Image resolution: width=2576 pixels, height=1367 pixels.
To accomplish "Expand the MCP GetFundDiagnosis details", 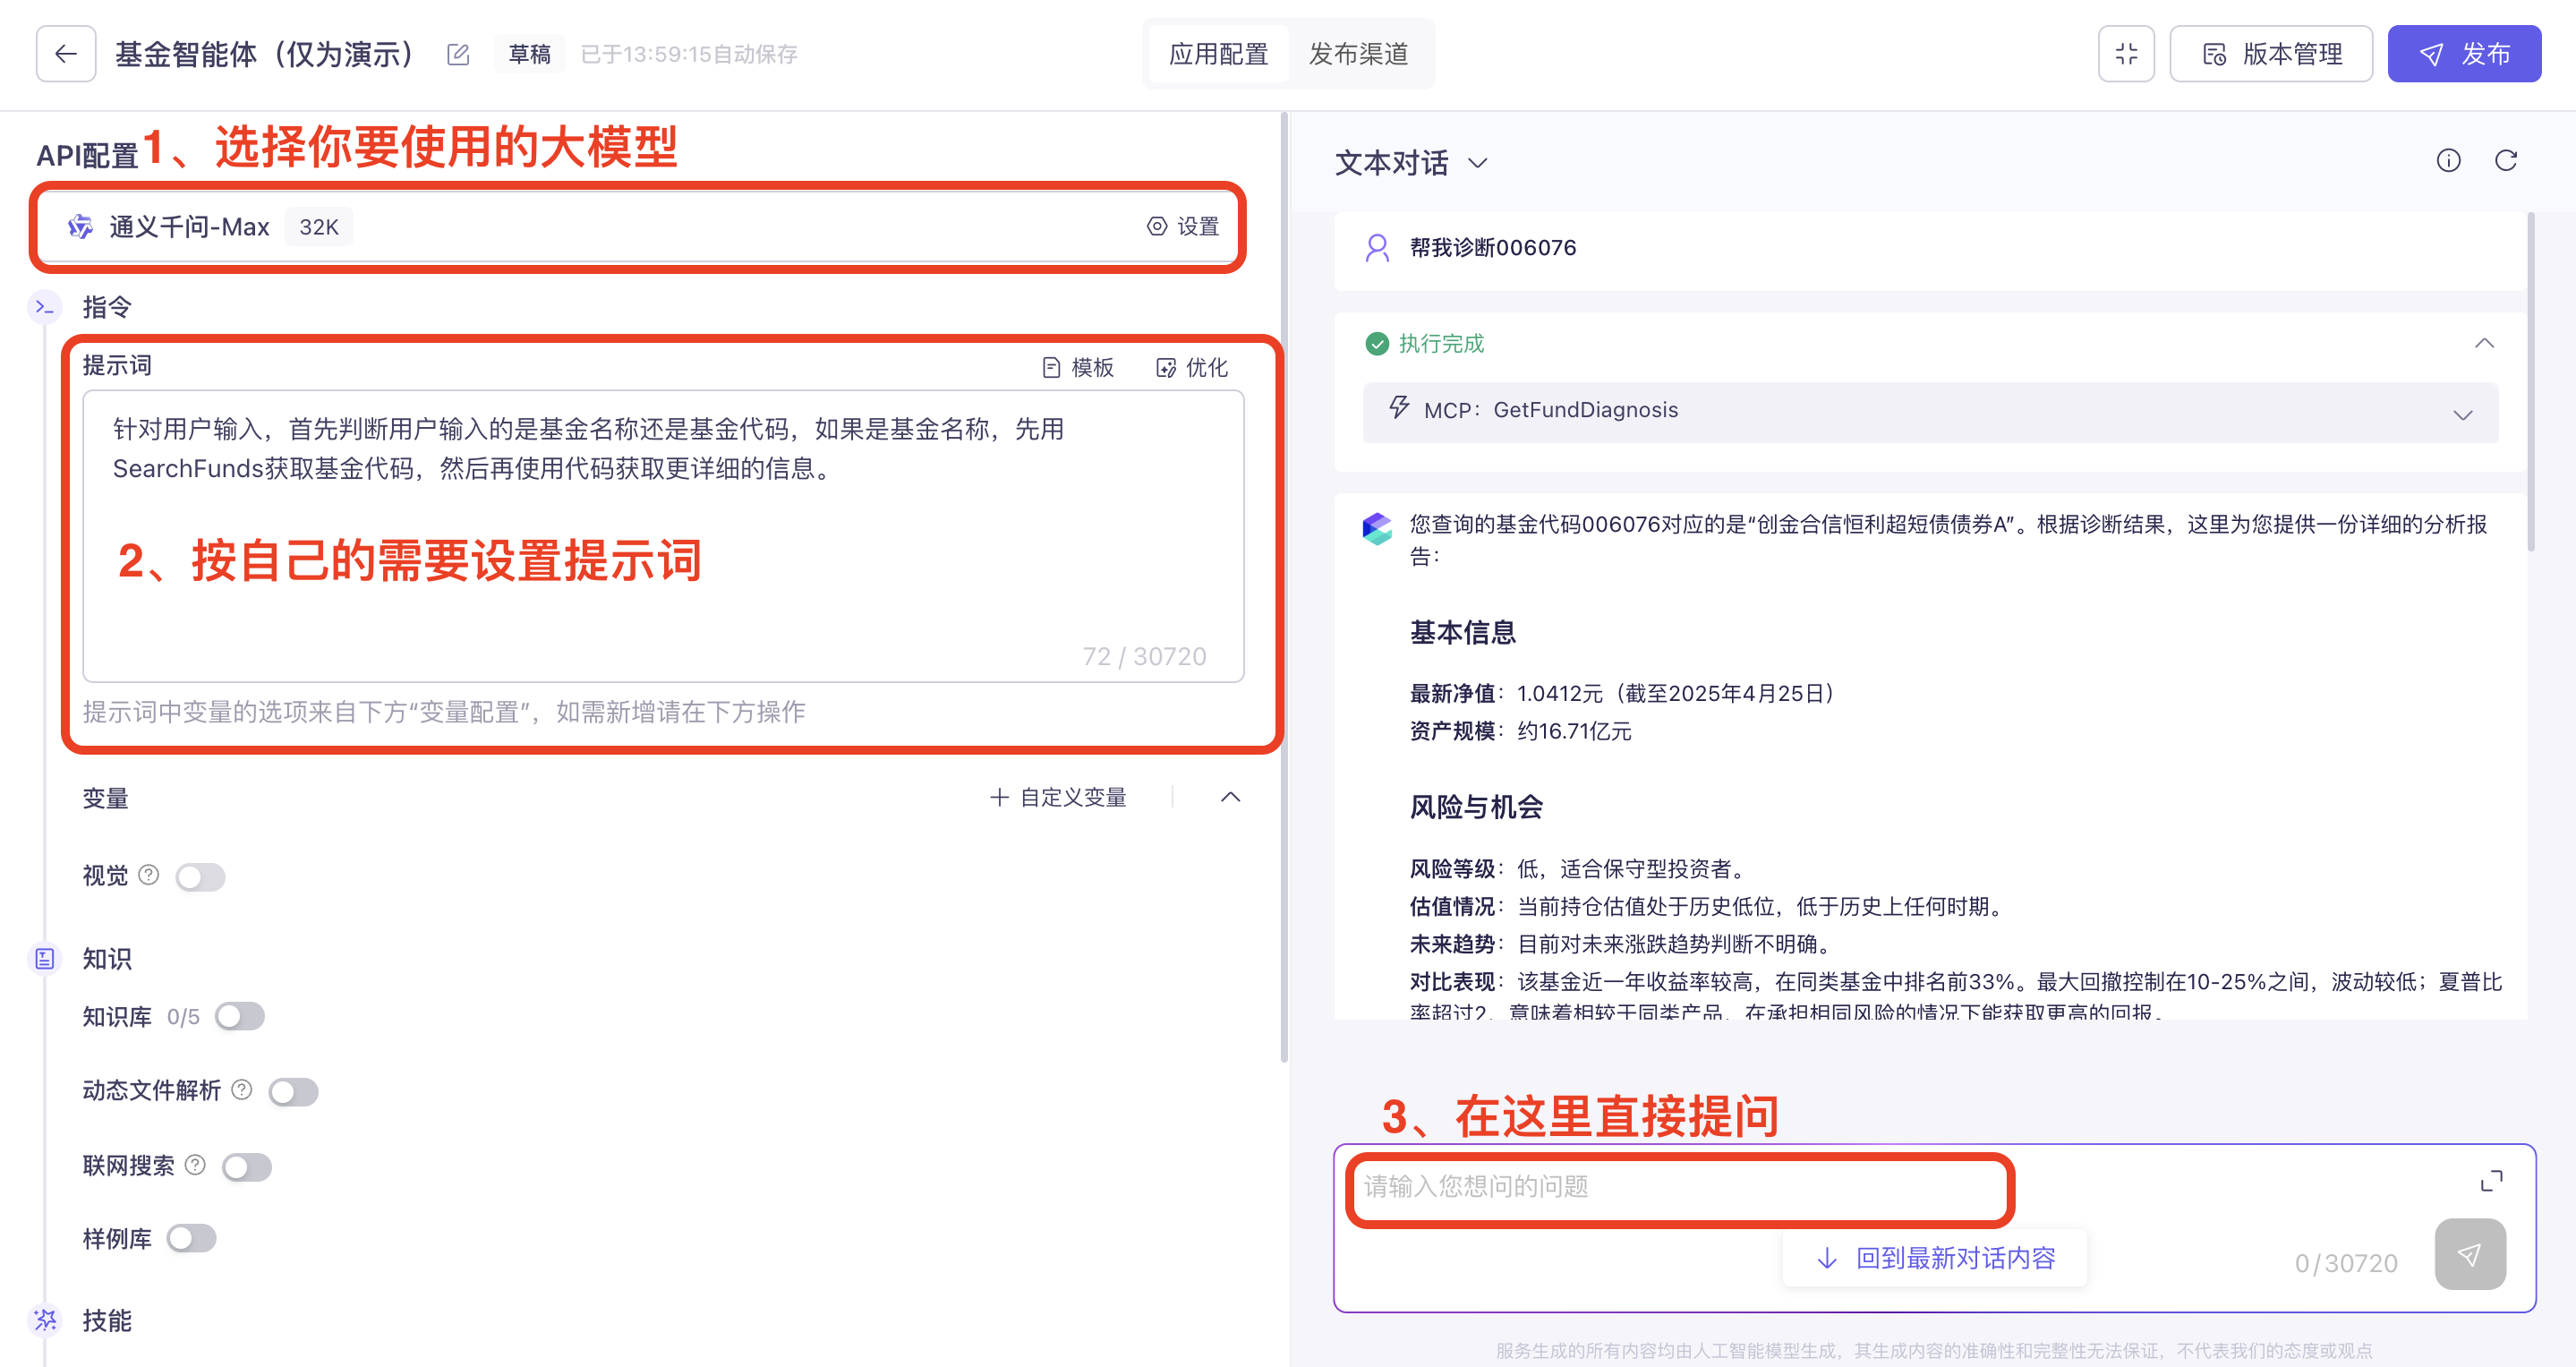I will pyautogui.click(x=2462, y=414).
